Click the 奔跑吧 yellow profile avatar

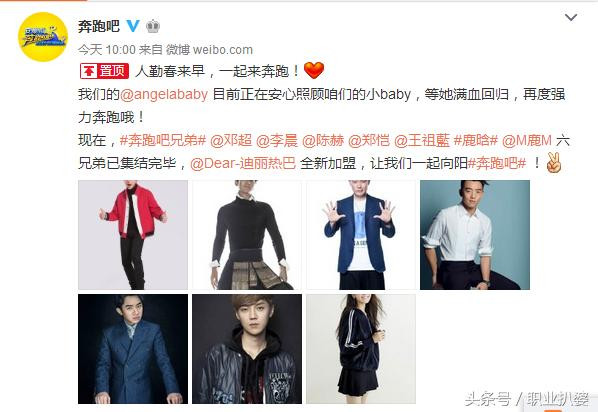pos(43,37)
